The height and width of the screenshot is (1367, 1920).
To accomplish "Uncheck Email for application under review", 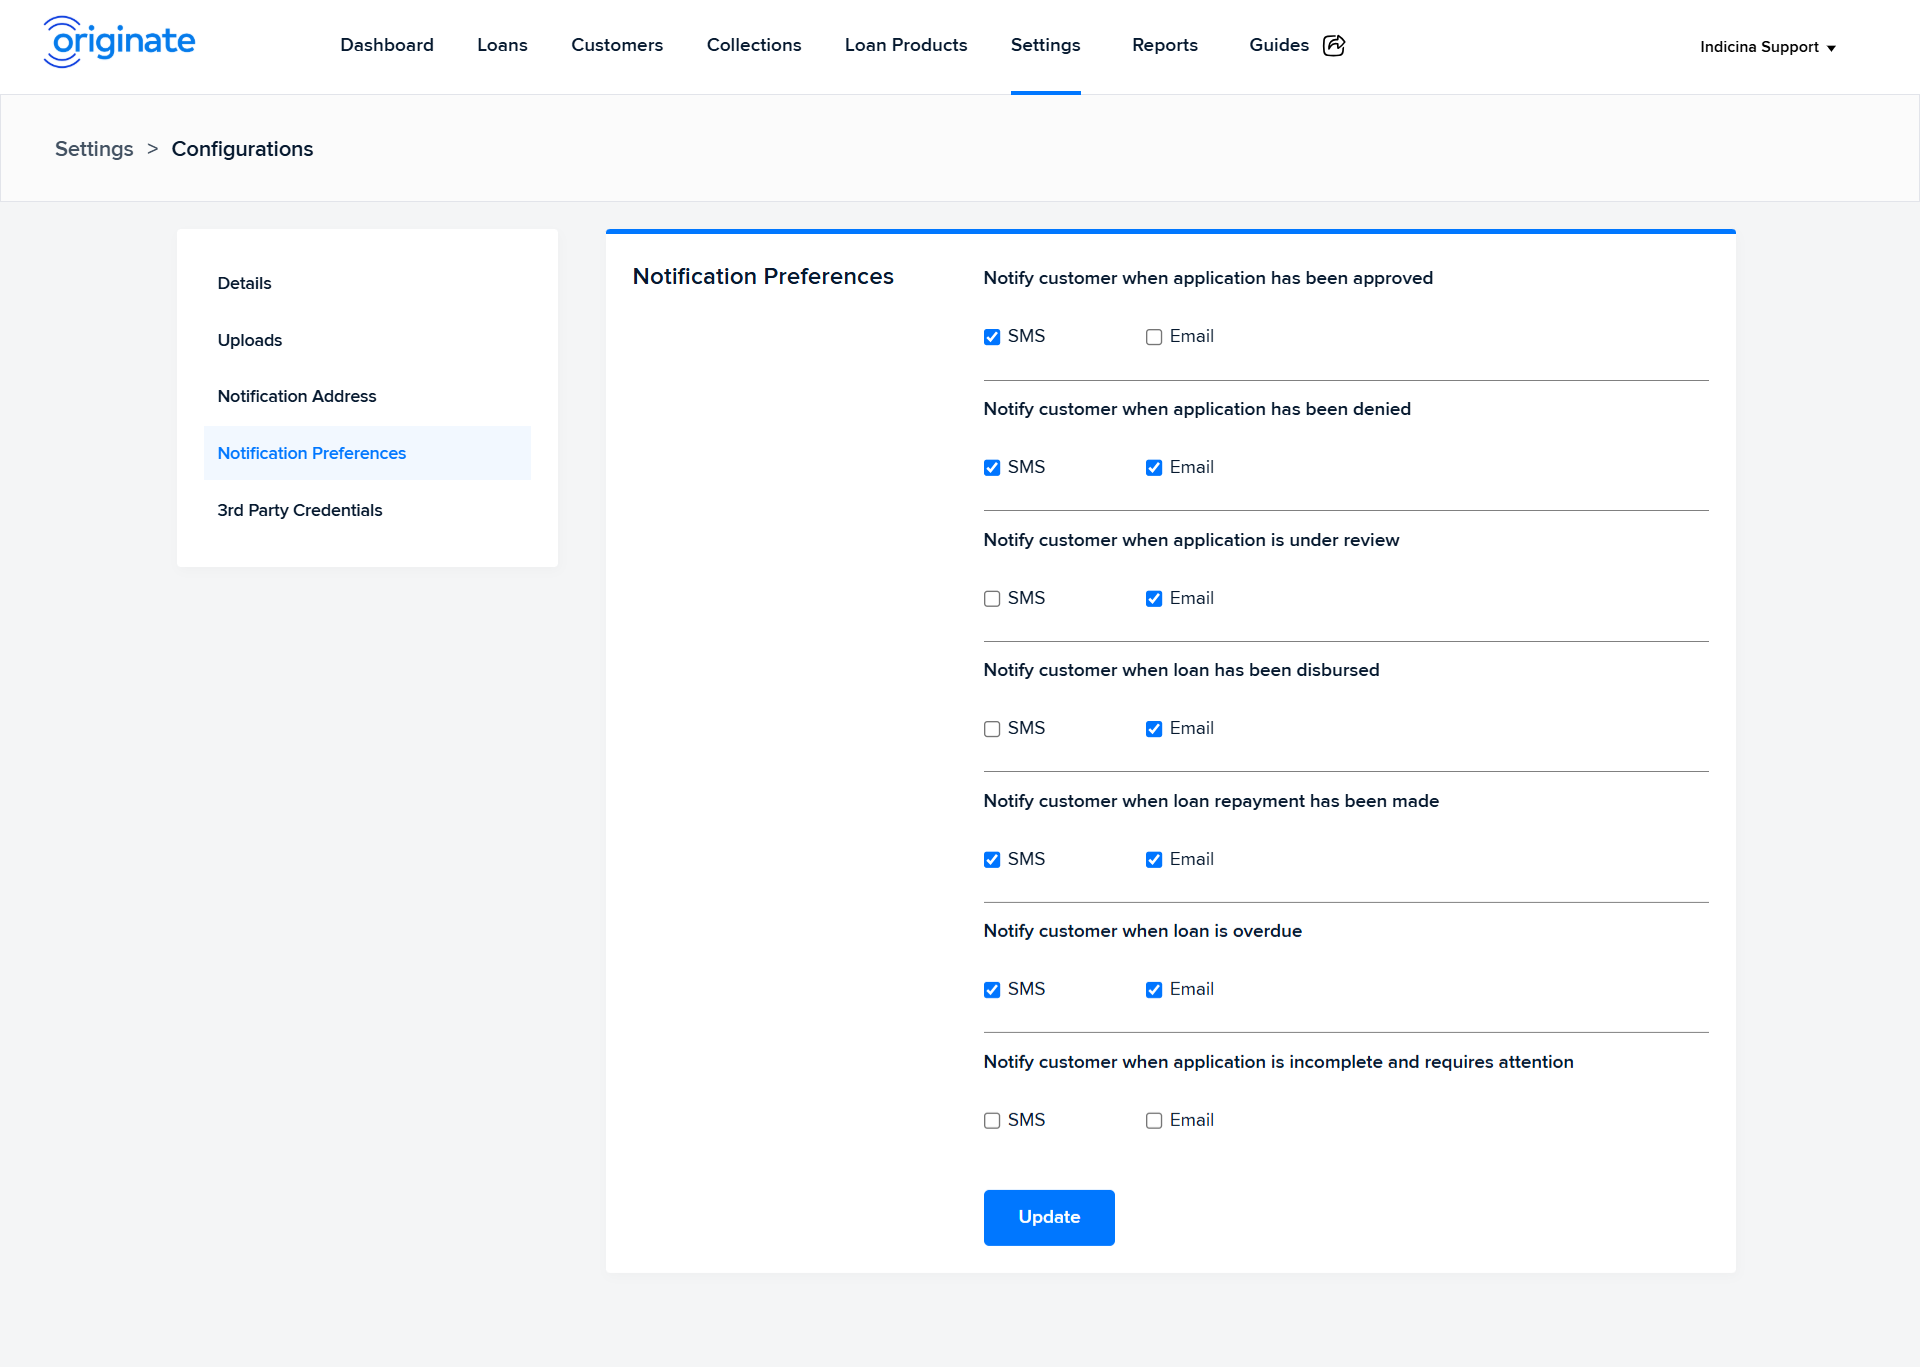I will (x=1154, y=599).
